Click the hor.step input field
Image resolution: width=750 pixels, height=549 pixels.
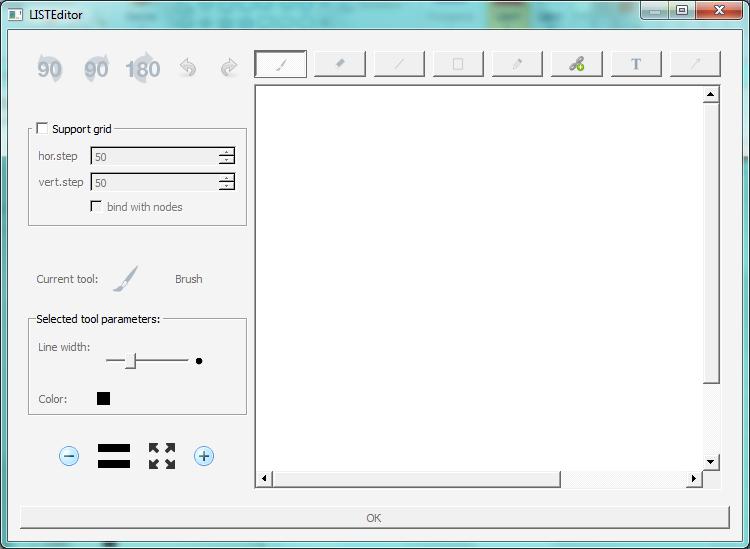[x=155, y=156]
